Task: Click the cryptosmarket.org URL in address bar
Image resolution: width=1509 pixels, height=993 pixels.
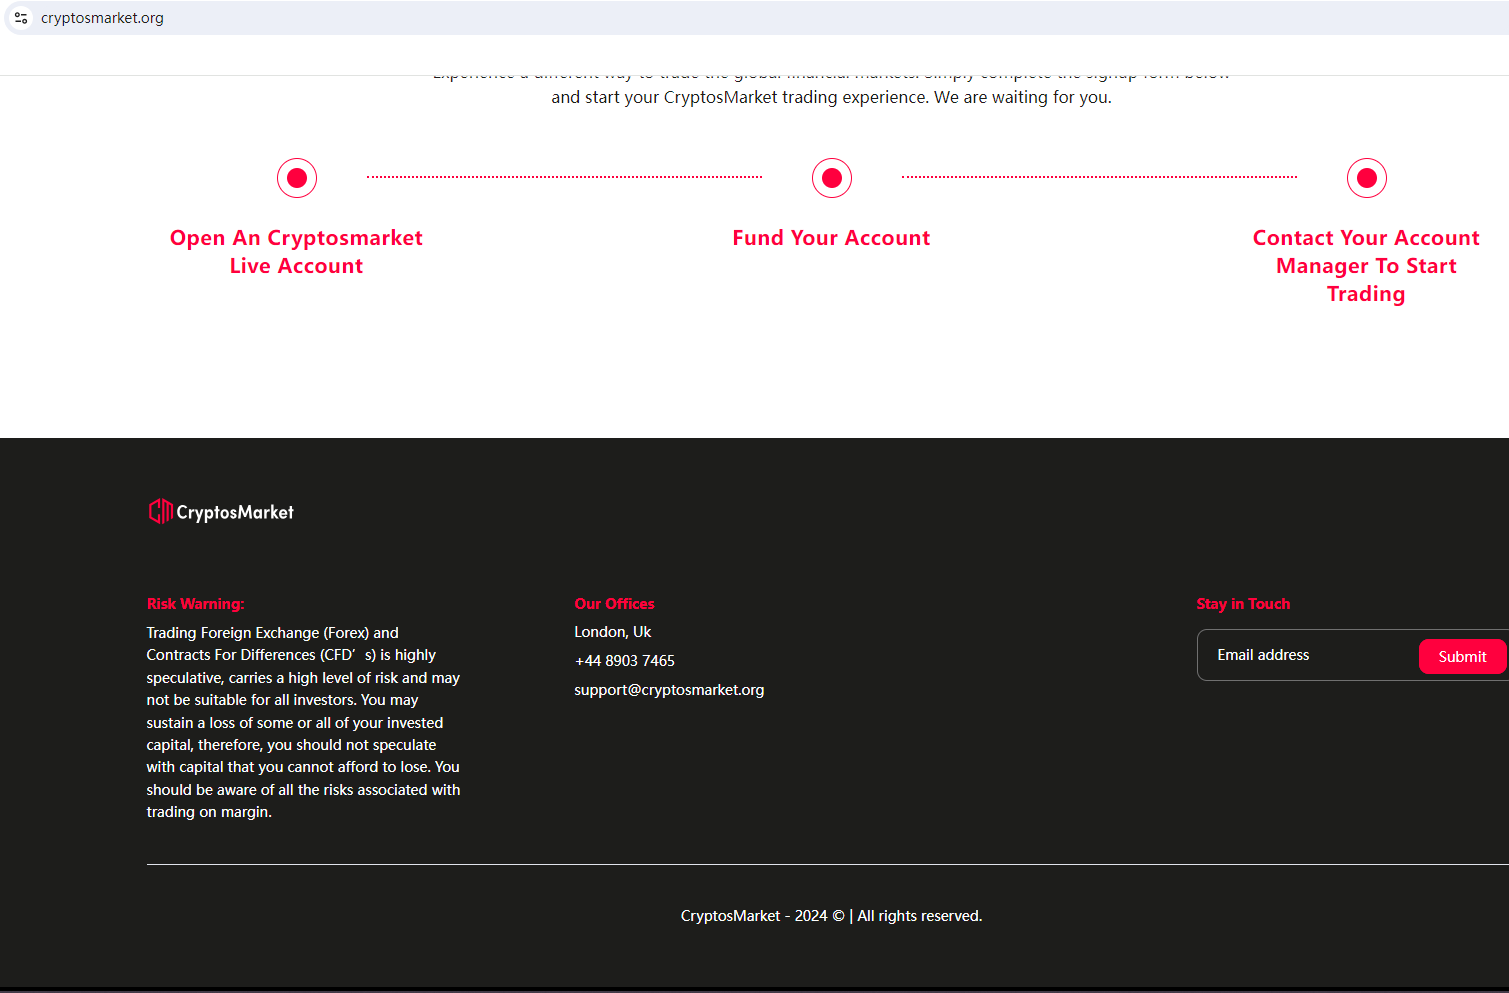Action: coord(102,18)
